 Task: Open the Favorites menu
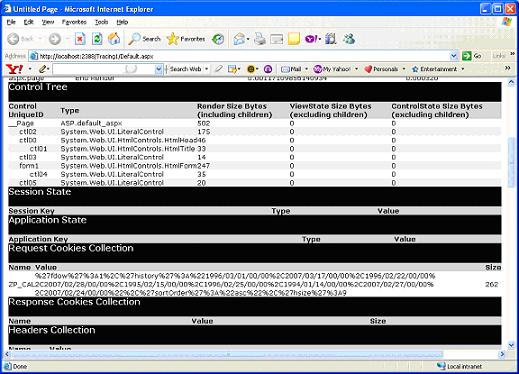(x=74, y=22)
